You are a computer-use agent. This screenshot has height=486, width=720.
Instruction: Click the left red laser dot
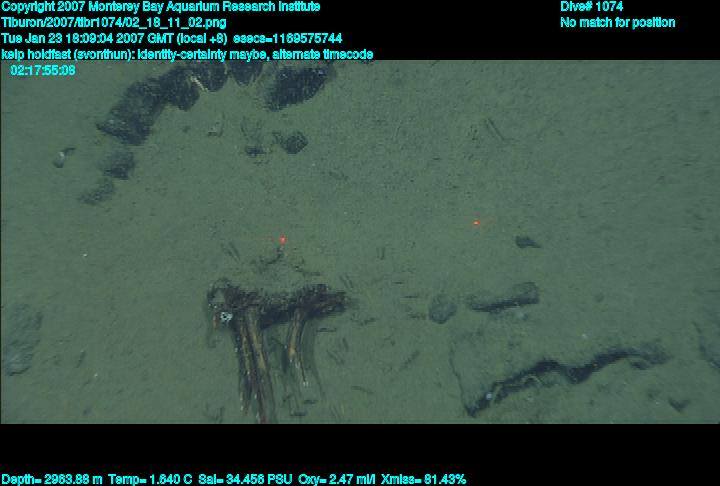[283, 240]
